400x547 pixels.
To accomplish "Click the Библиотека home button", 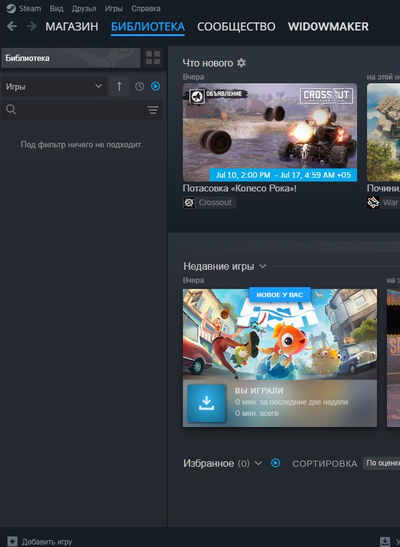I will pyautogui.click(x=71, y=58).
